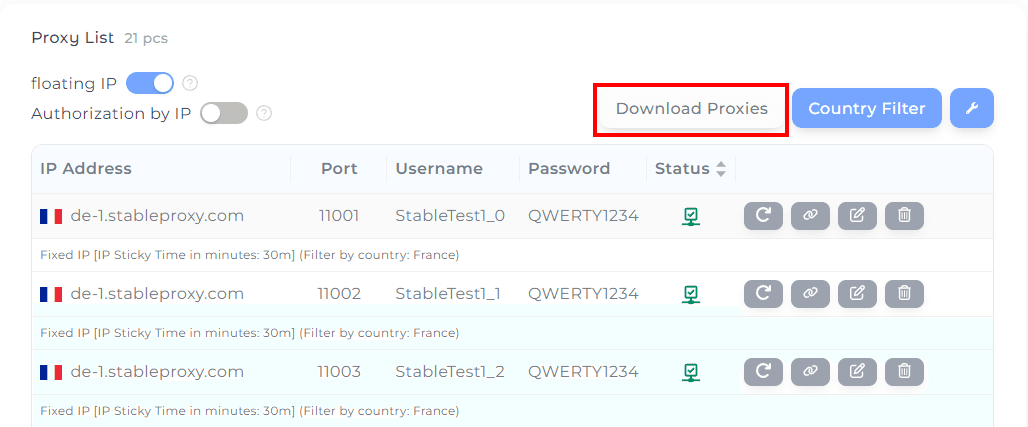Image resolution: width=1028 pixels, height=427 pixels.
Task: Show help for Authorization by IP
Action: point(264,113)
